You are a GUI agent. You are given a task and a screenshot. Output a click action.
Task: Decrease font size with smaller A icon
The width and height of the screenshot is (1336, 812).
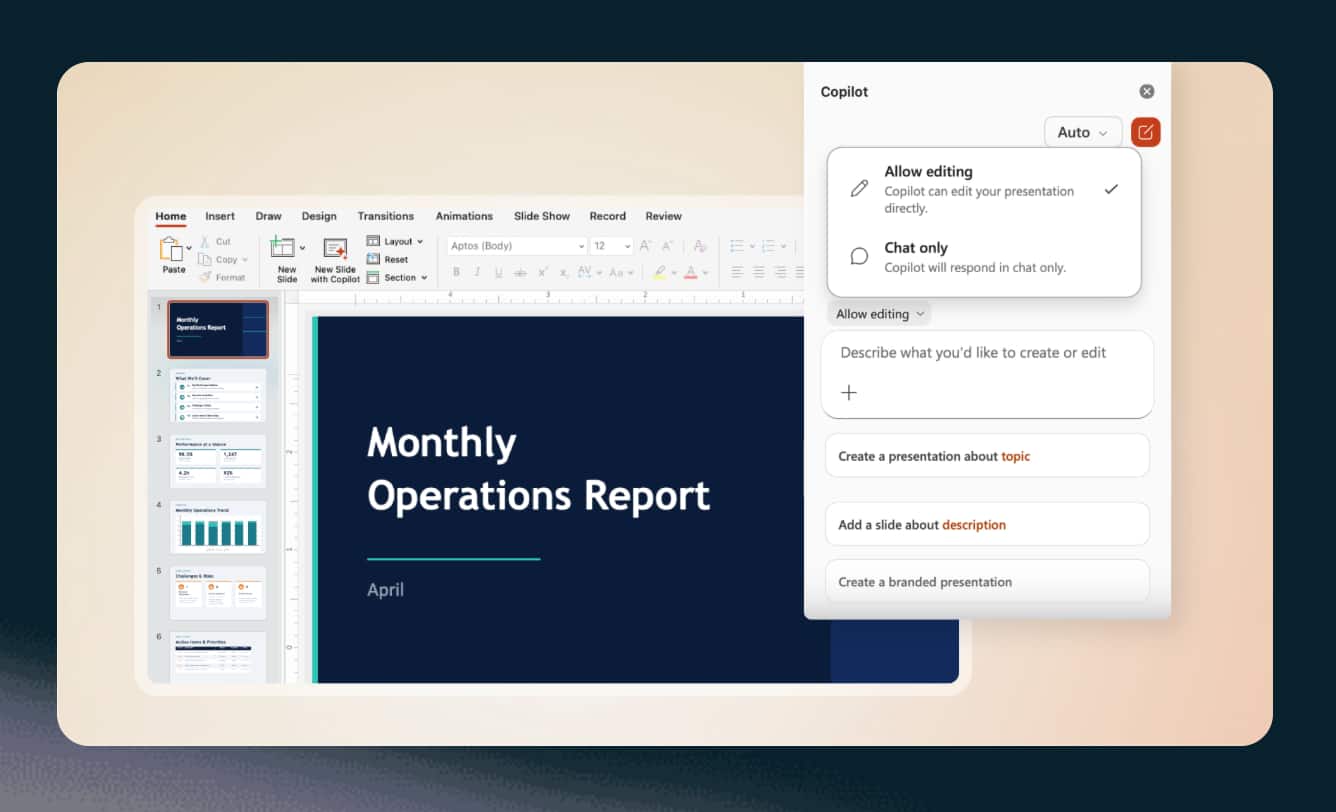(667, 246)
